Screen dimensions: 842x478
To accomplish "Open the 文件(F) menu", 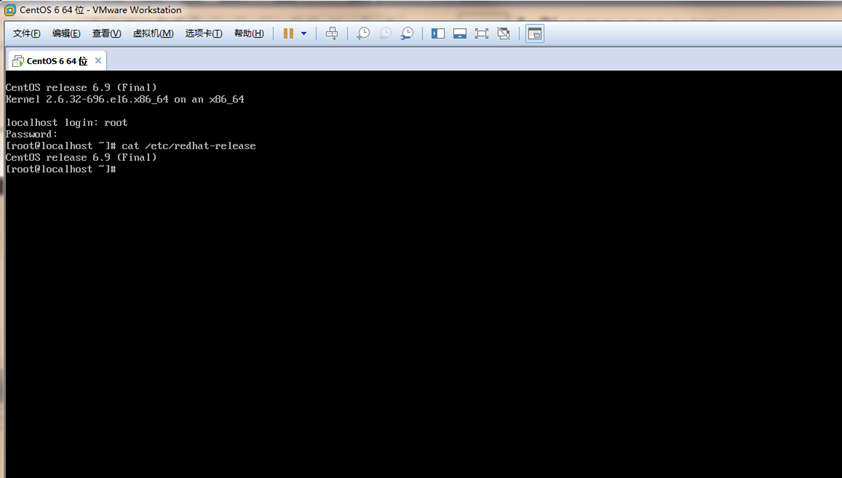I will tap(26, 33).
